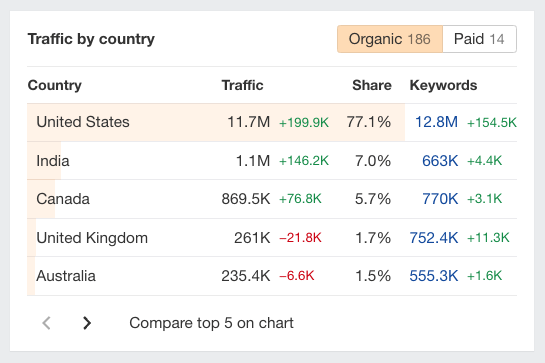
Task: Select the United States country name
Action: pyautogui.click(x=83, y=122)
